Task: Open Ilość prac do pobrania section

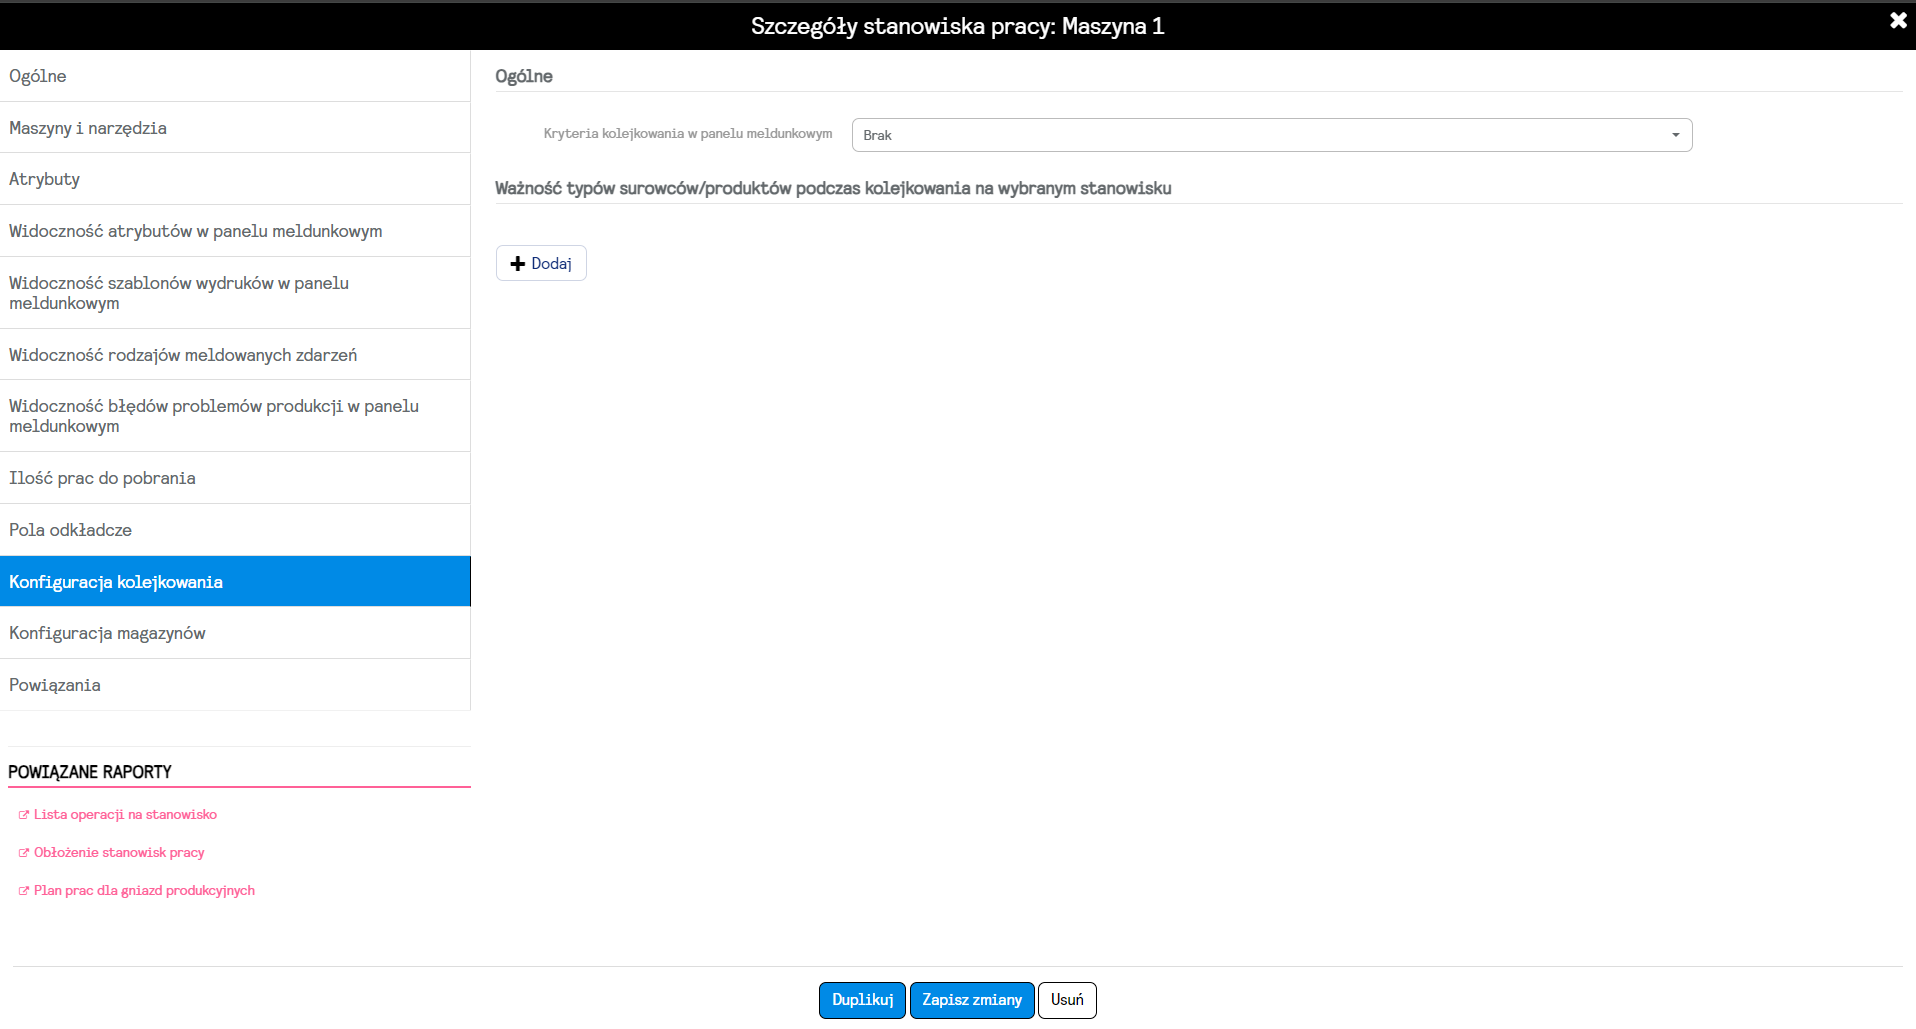Action: pyautogui.click(x=235, y=478)
